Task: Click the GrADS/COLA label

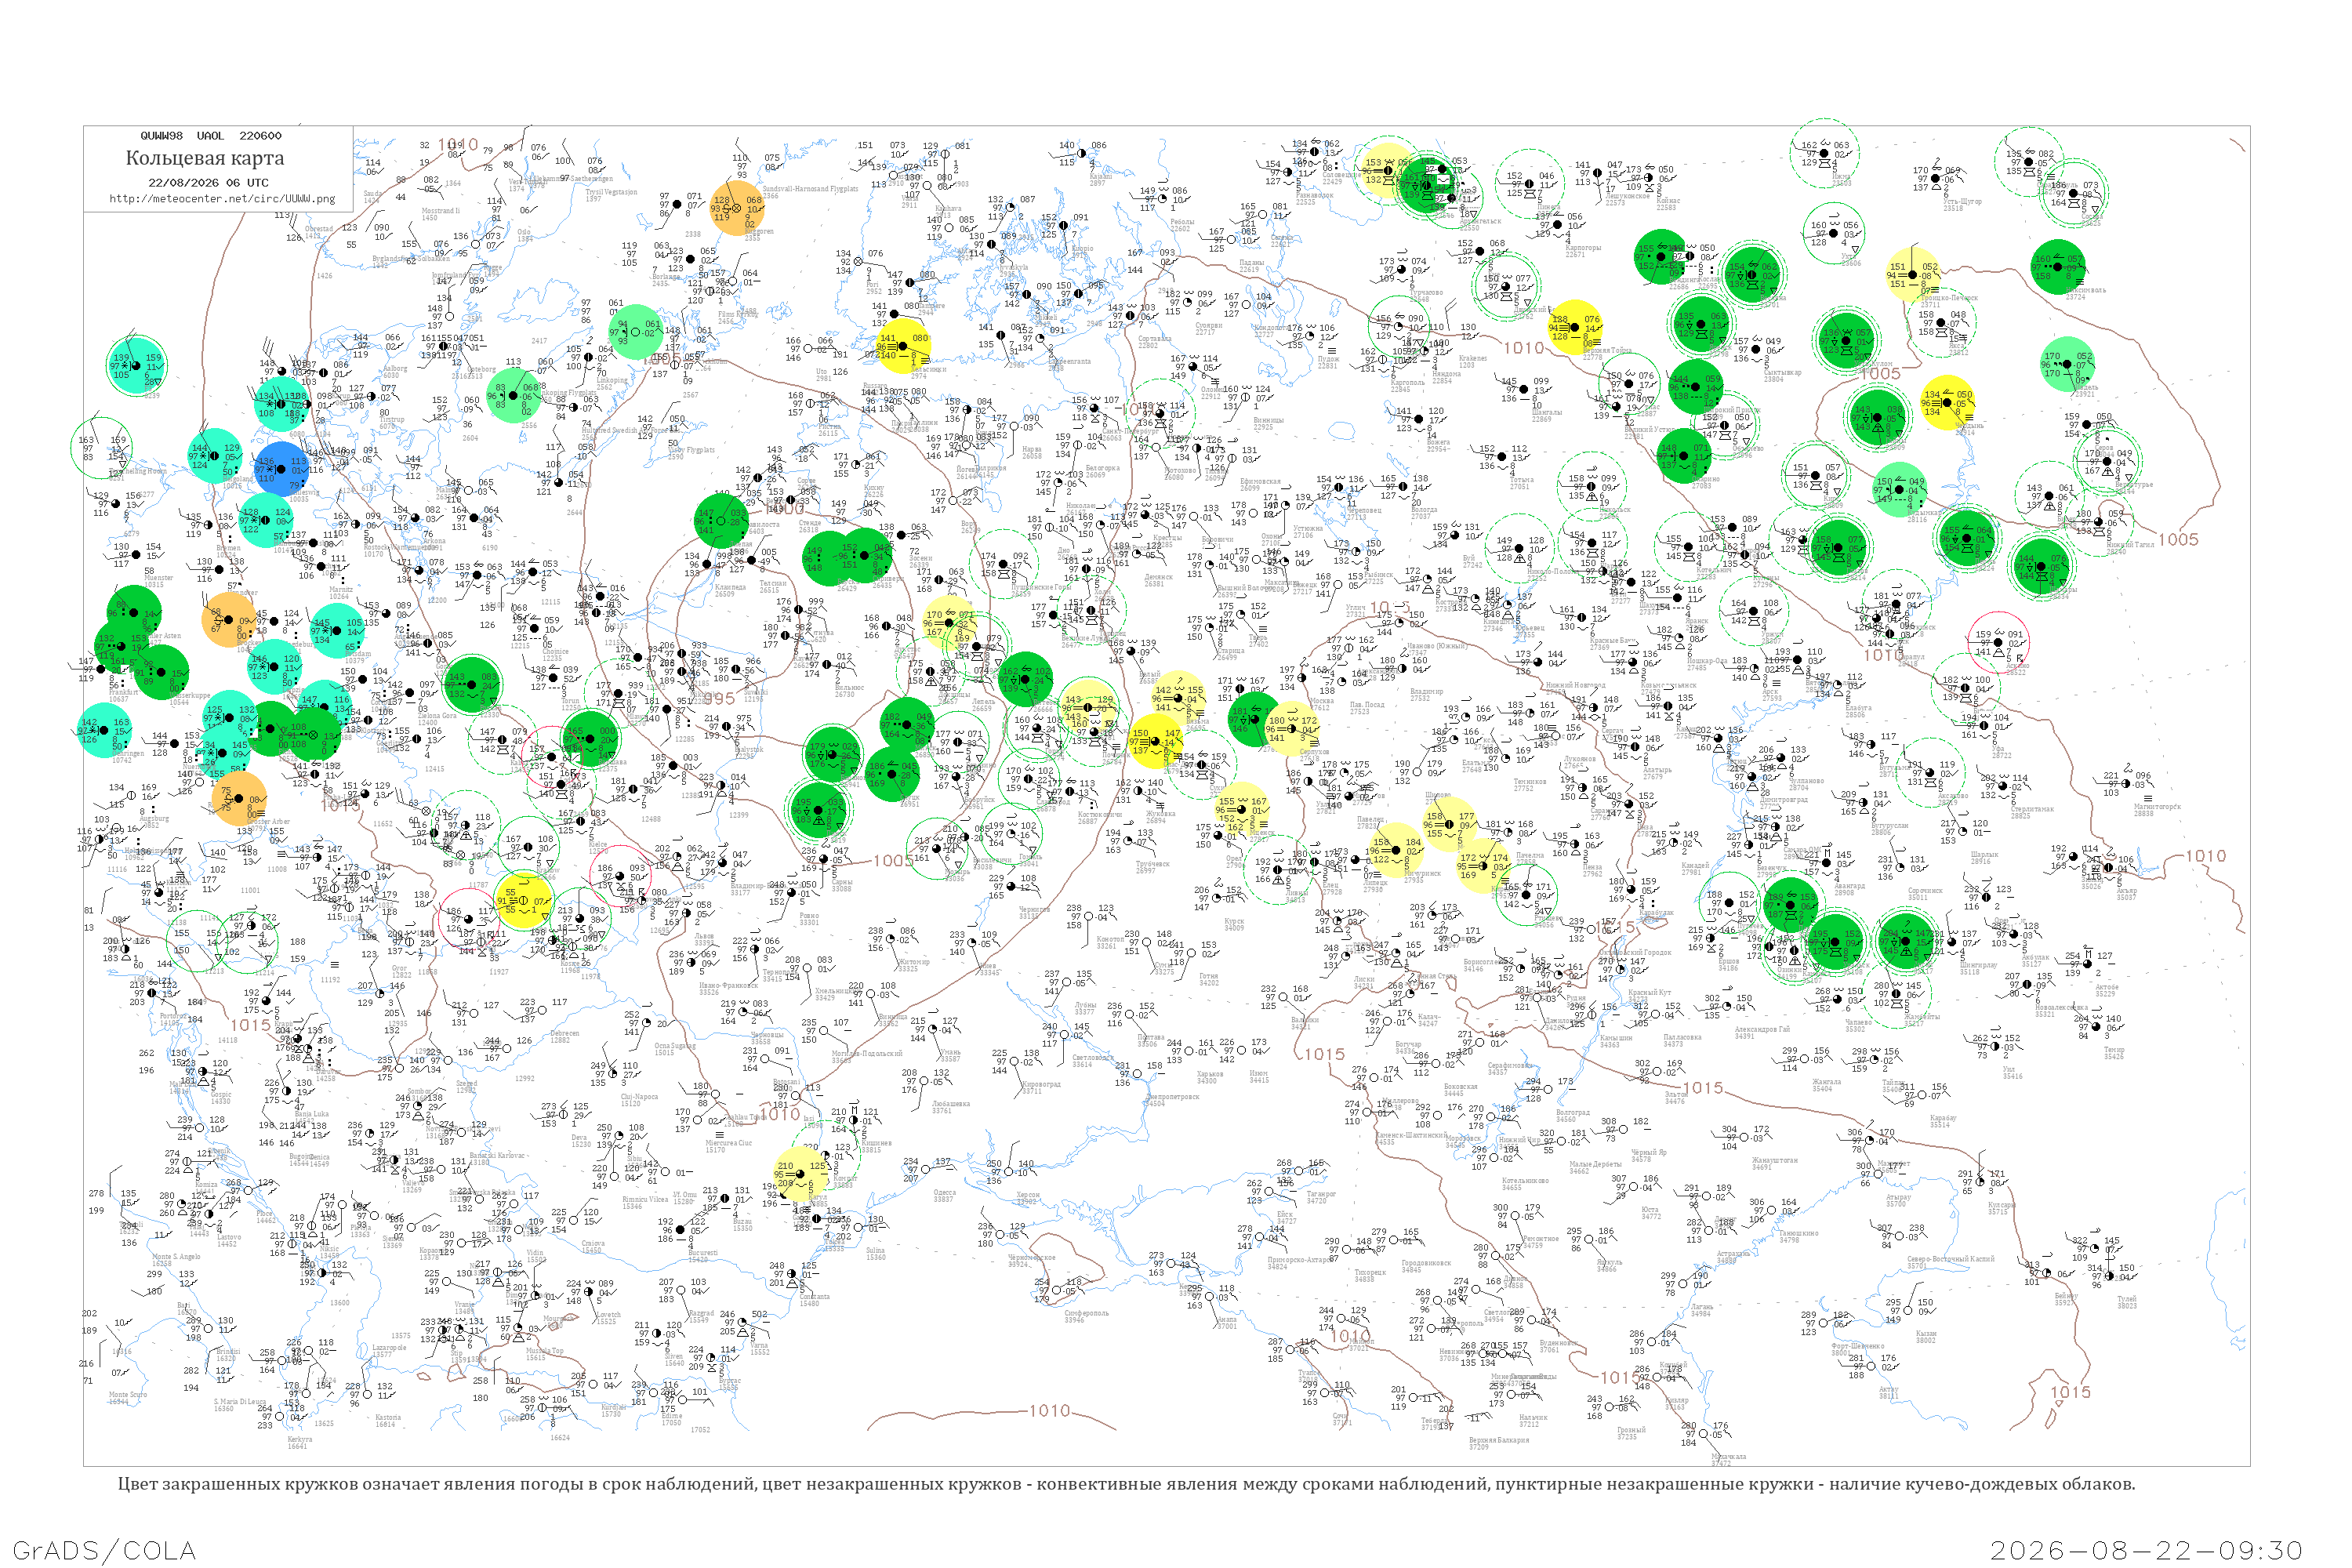Action: 104,1550
